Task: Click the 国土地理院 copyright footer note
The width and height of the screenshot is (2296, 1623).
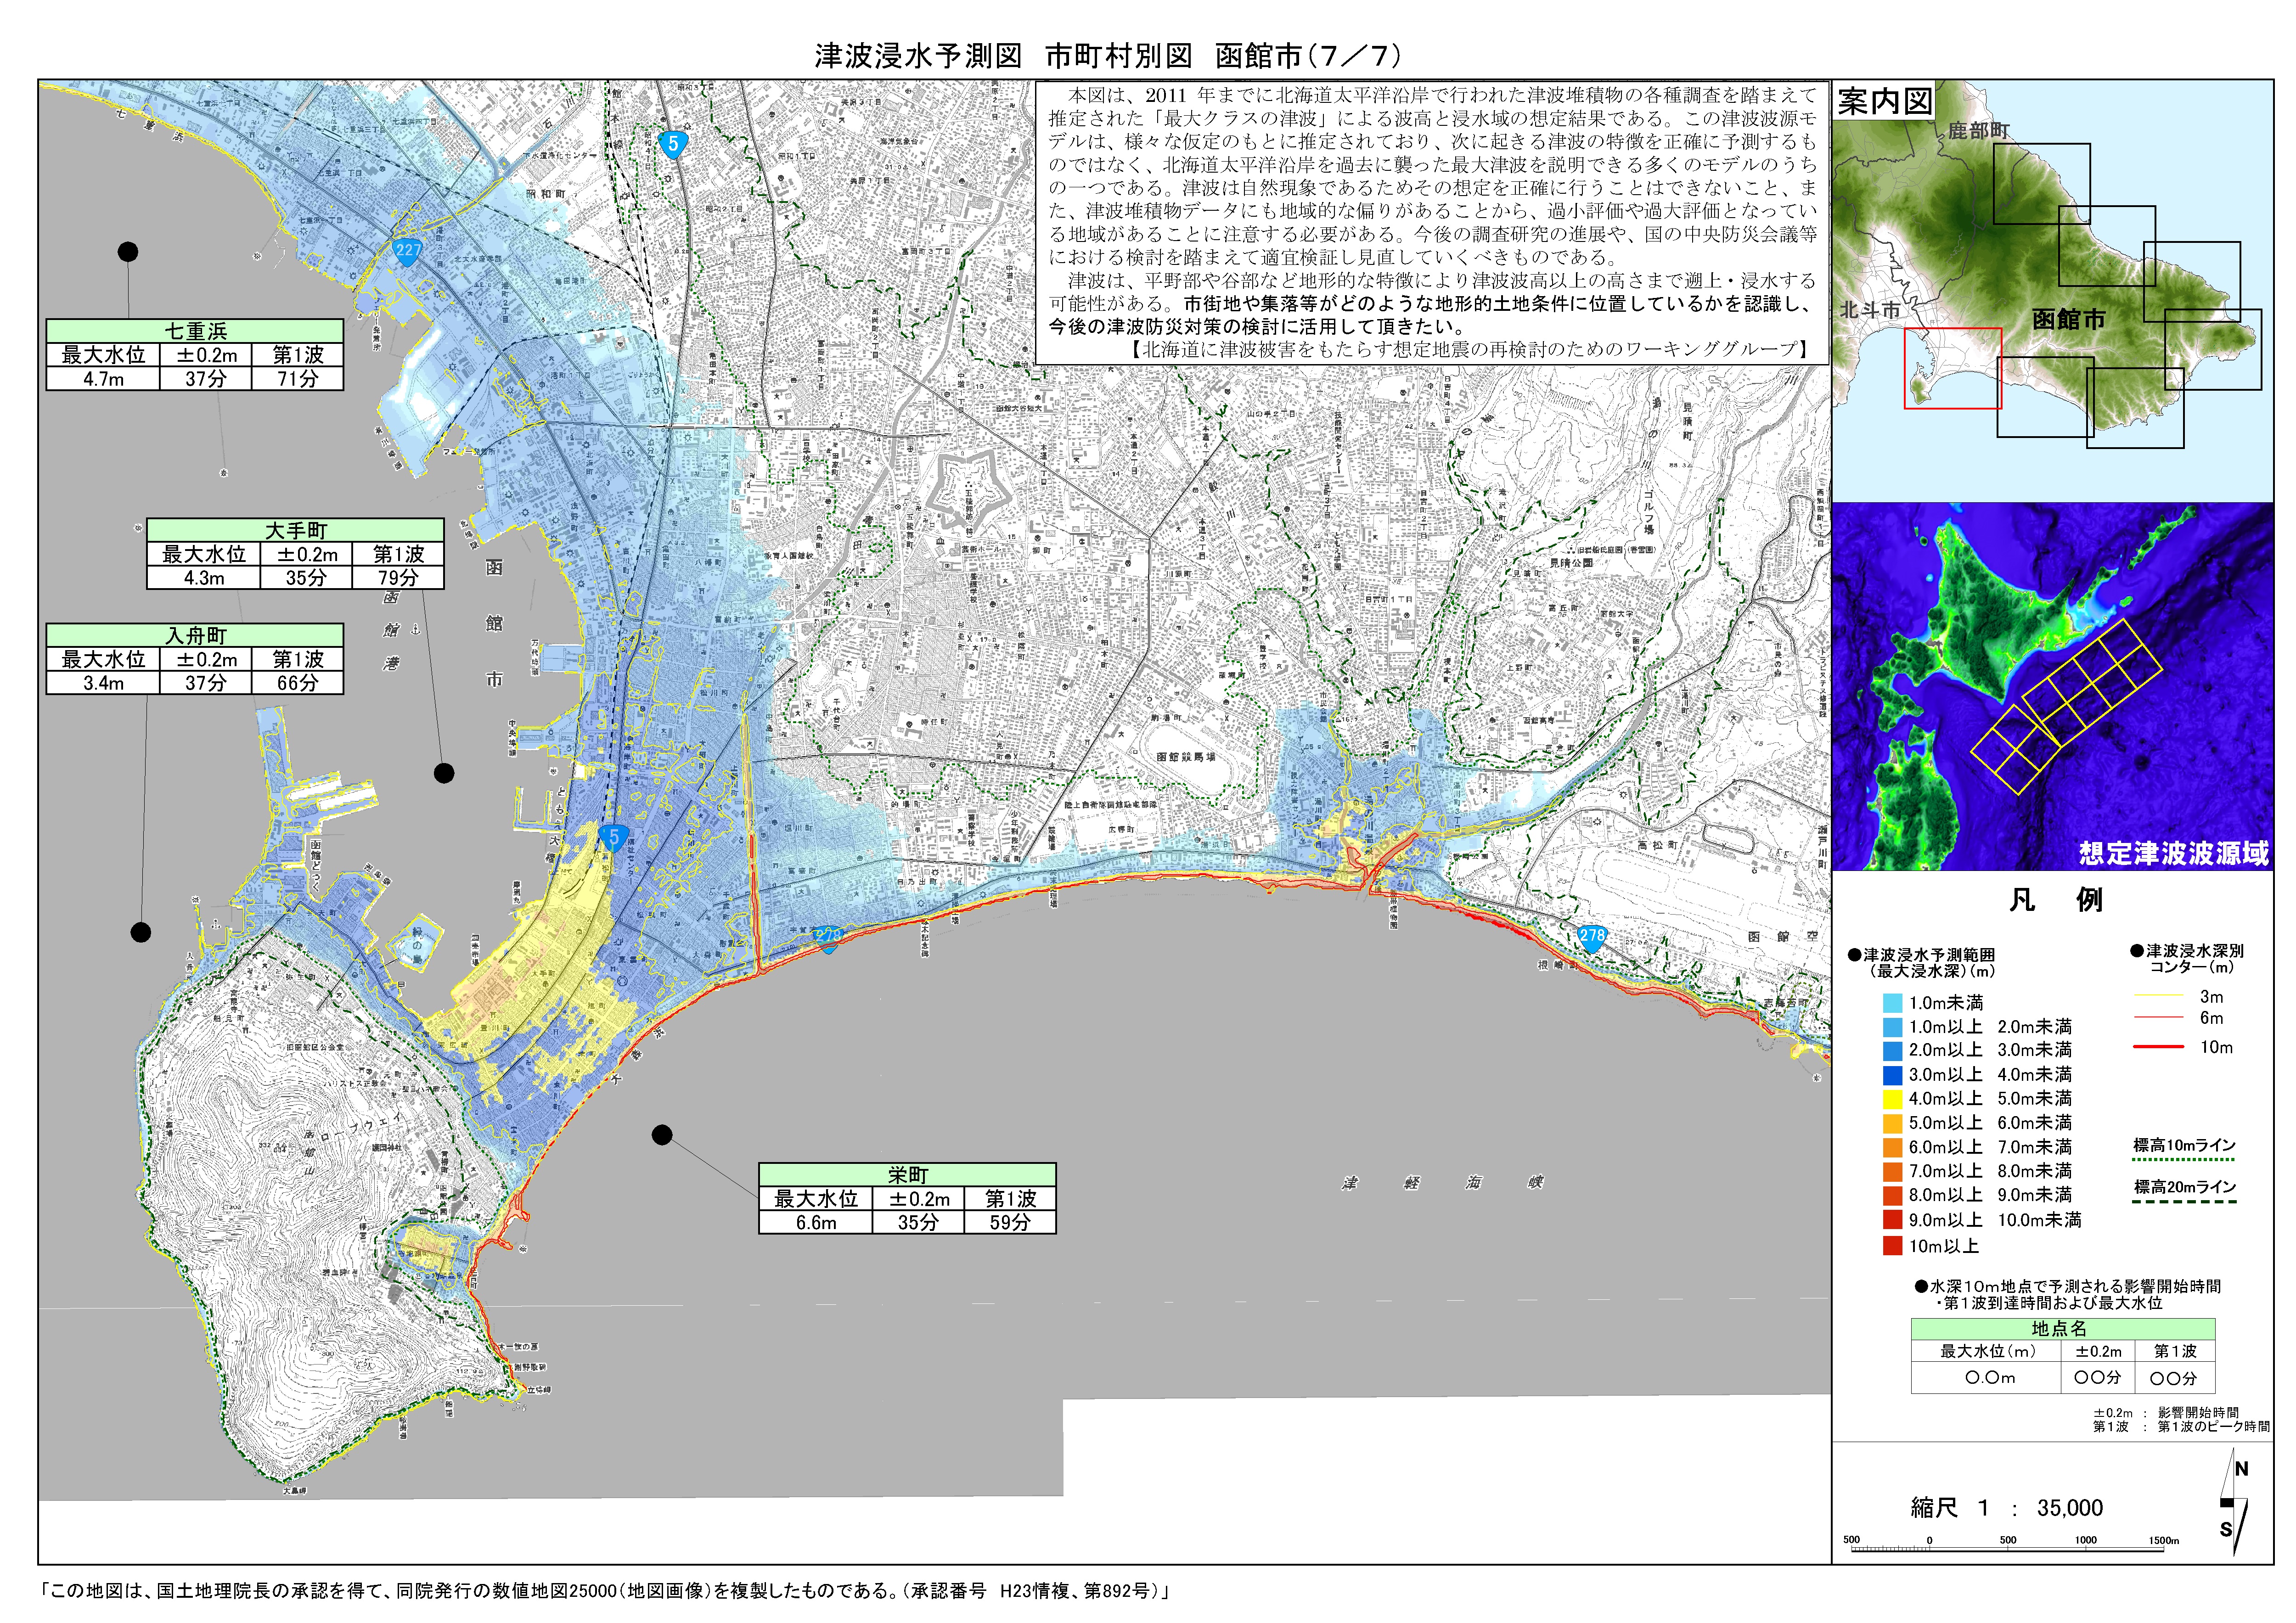Action: [605, 1591]
